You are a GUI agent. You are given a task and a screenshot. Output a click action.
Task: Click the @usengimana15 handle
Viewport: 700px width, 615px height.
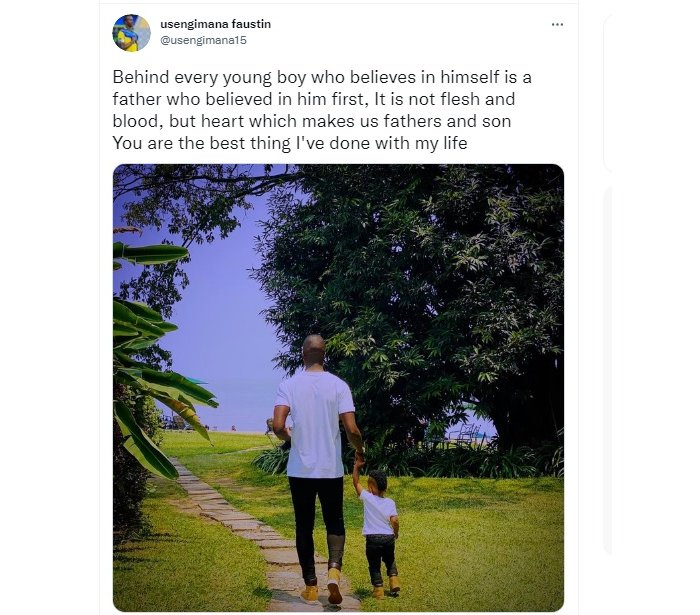click(x=203, y=40)
